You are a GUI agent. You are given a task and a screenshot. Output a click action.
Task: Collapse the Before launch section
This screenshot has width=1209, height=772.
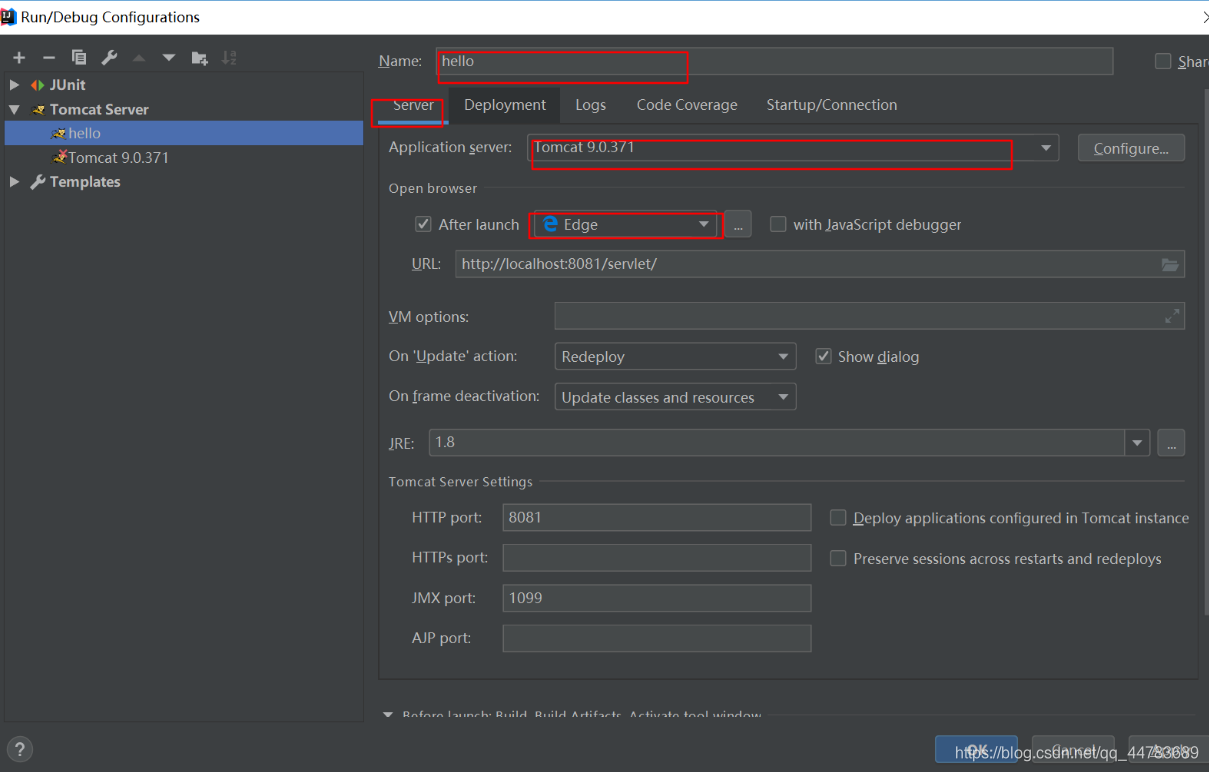388,715
